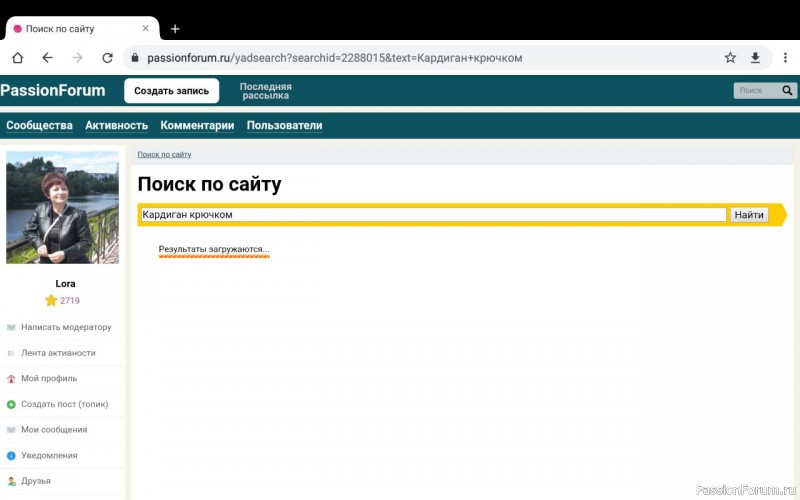Open a new tab with plus icon

point(175,29)
